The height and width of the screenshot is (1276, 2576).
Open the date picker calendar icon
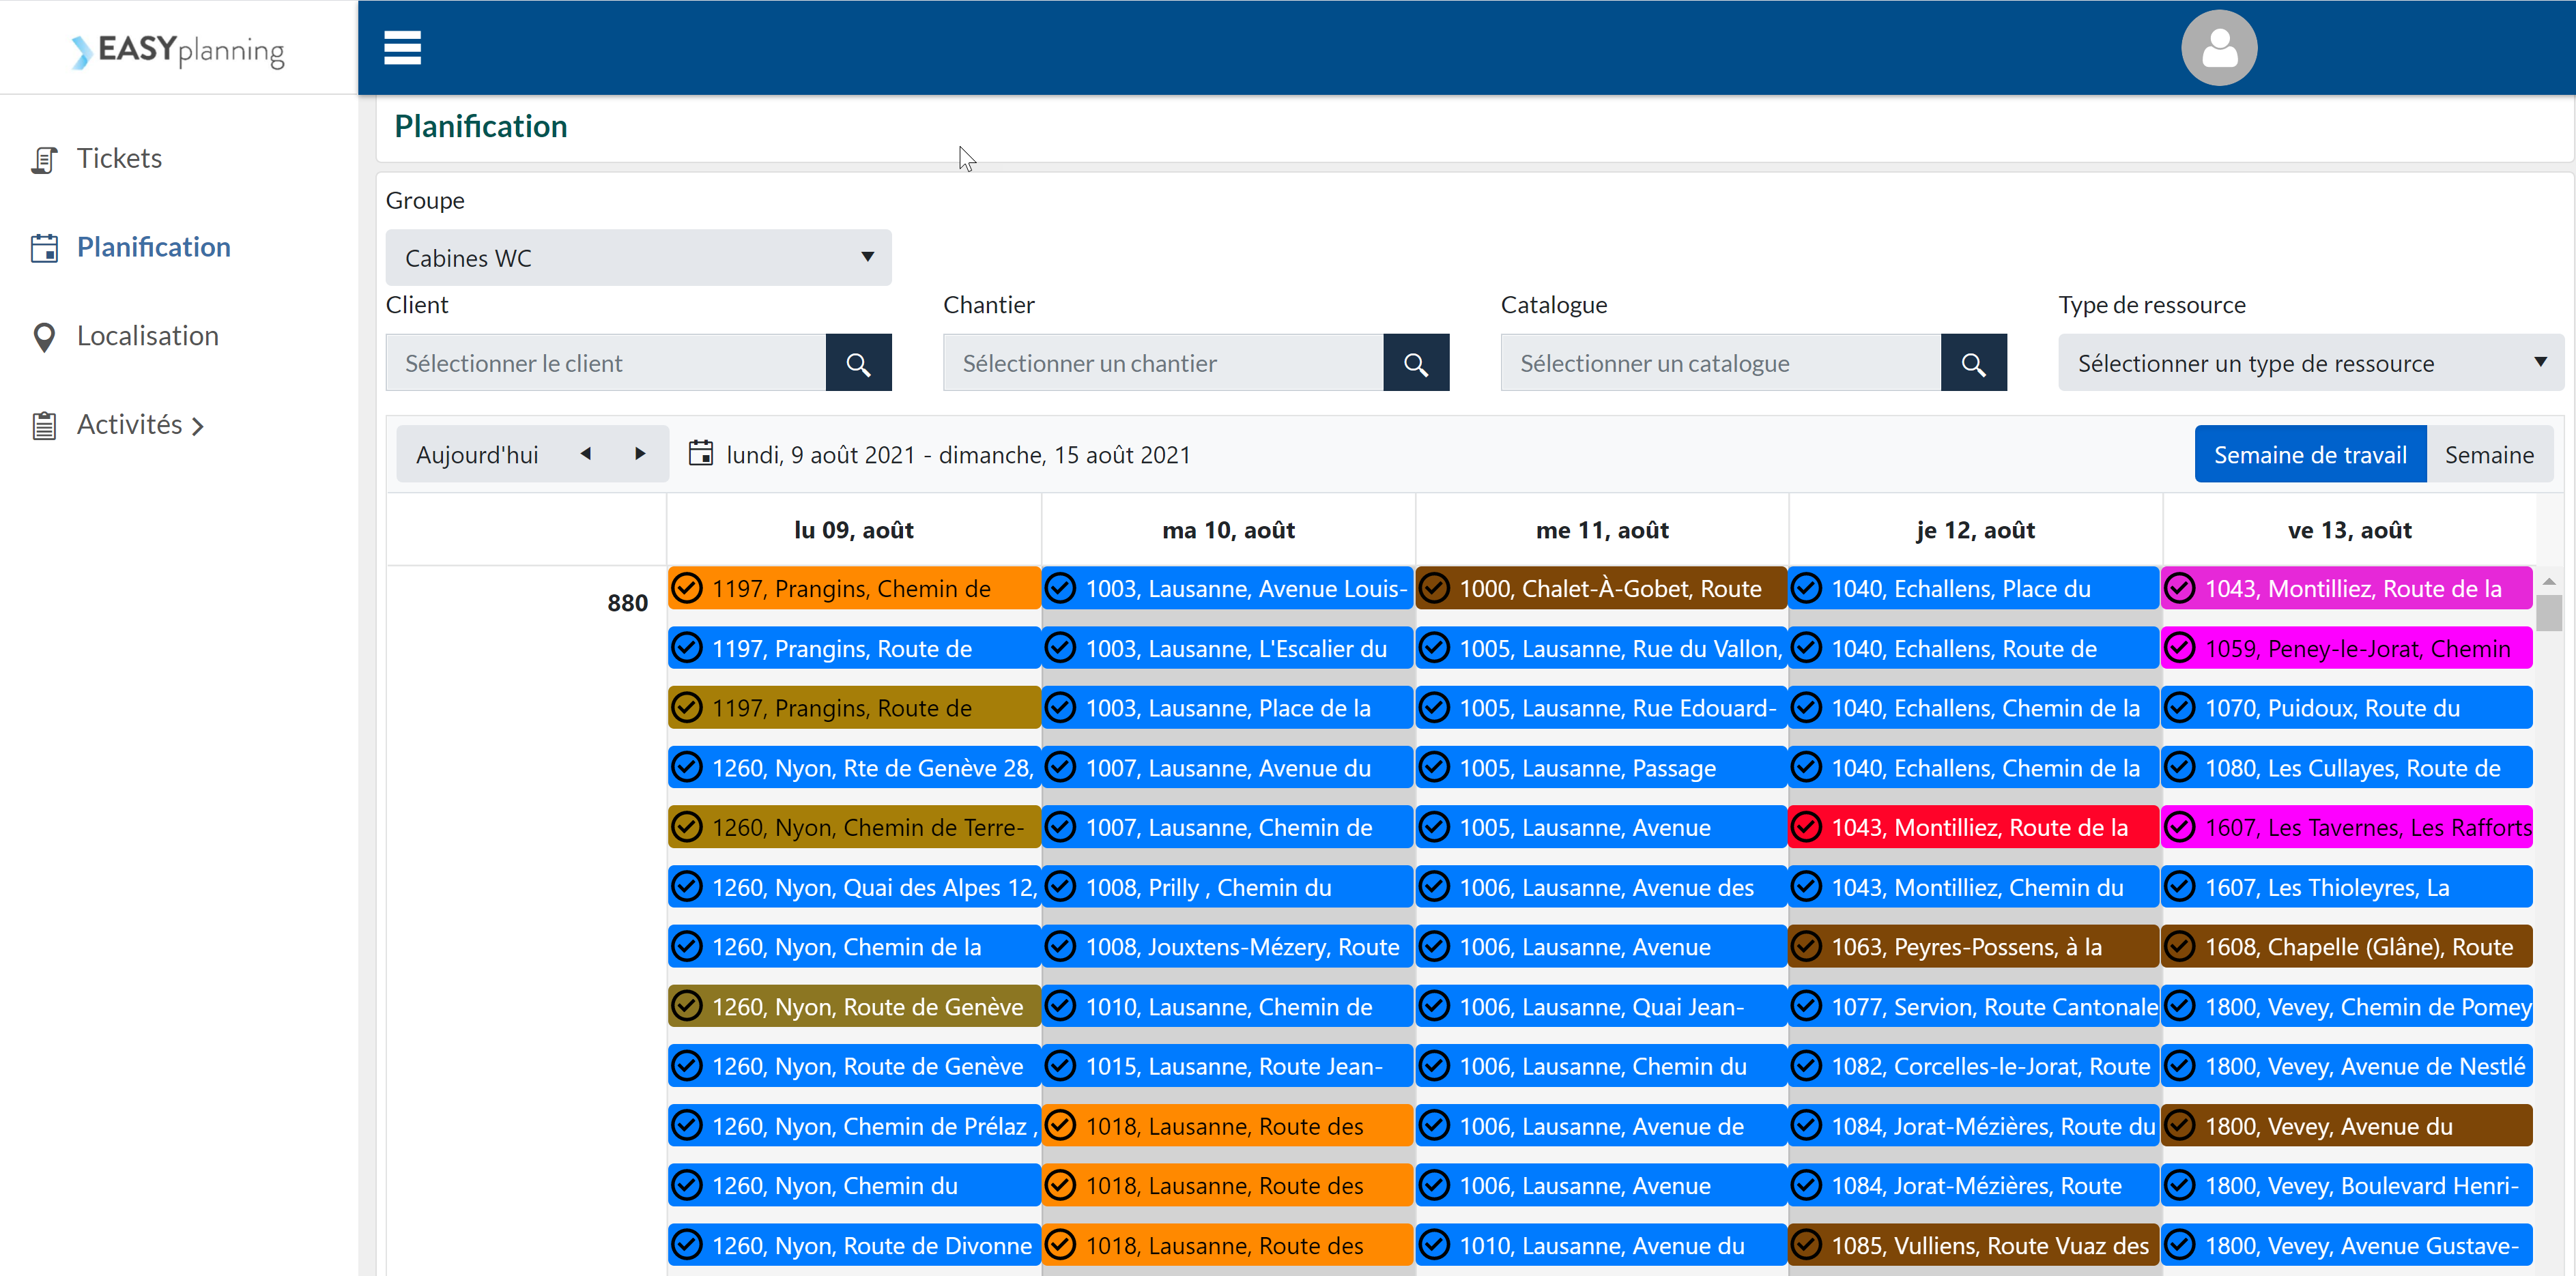[701, 453]
